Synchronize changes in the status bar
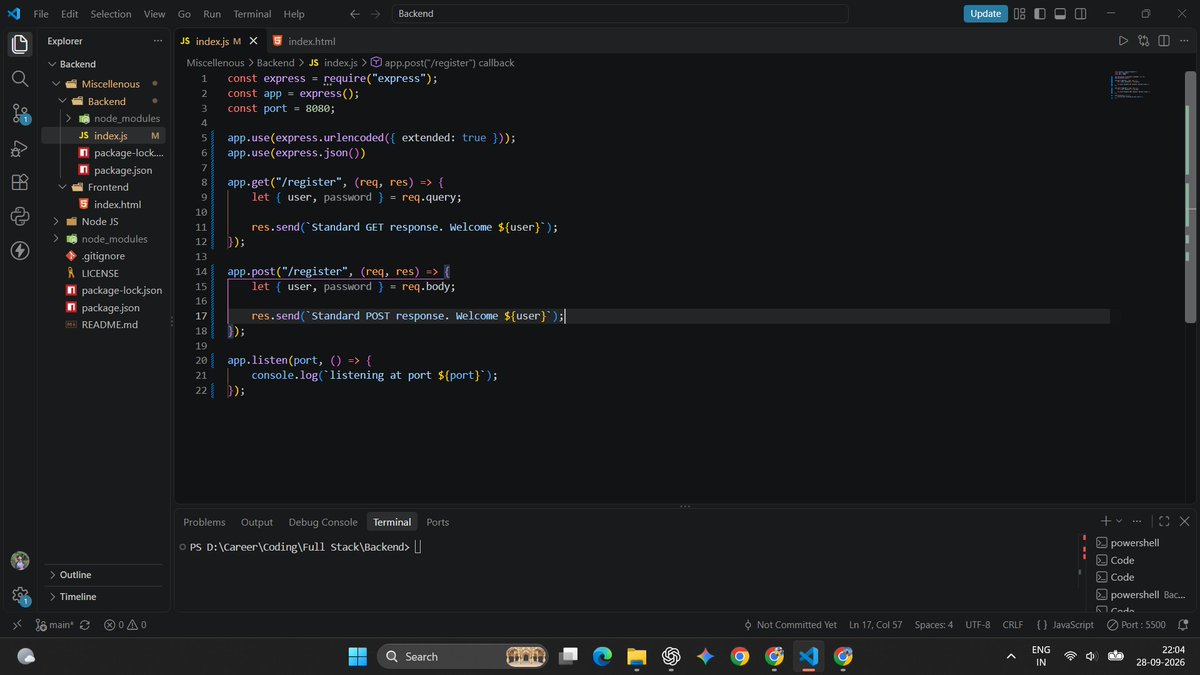The width and height of the screenshot is (1200, 675). [x=84, y=624]
